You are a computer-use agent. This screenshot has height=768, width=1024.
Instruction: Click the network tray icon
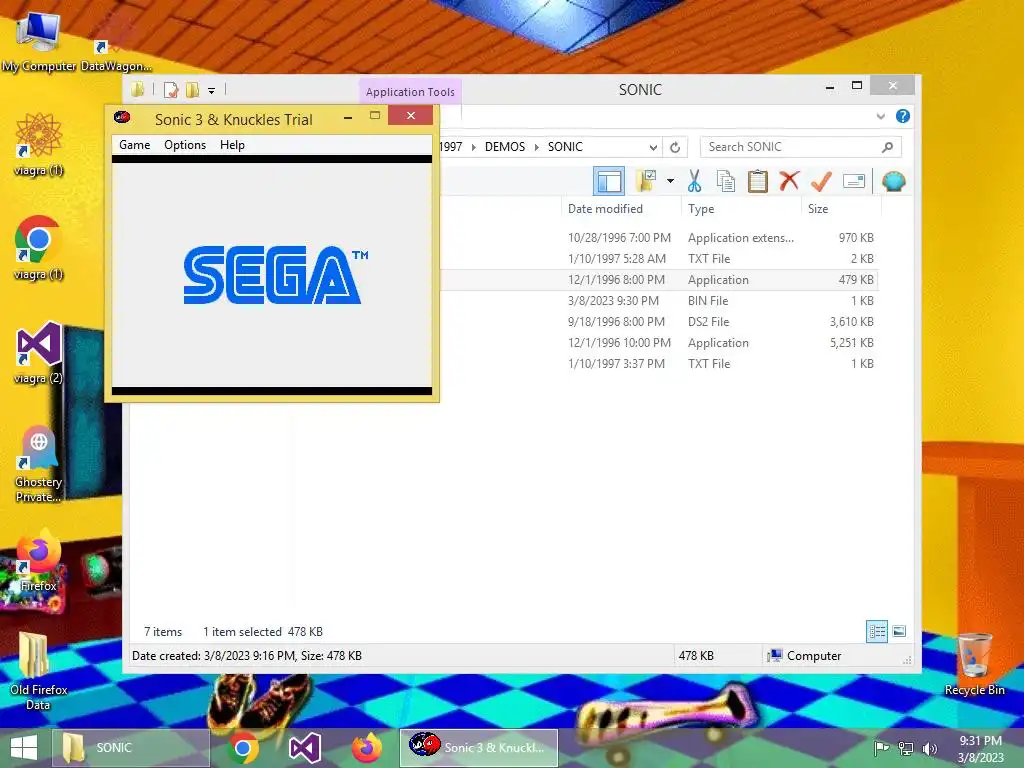pos(906,748)
